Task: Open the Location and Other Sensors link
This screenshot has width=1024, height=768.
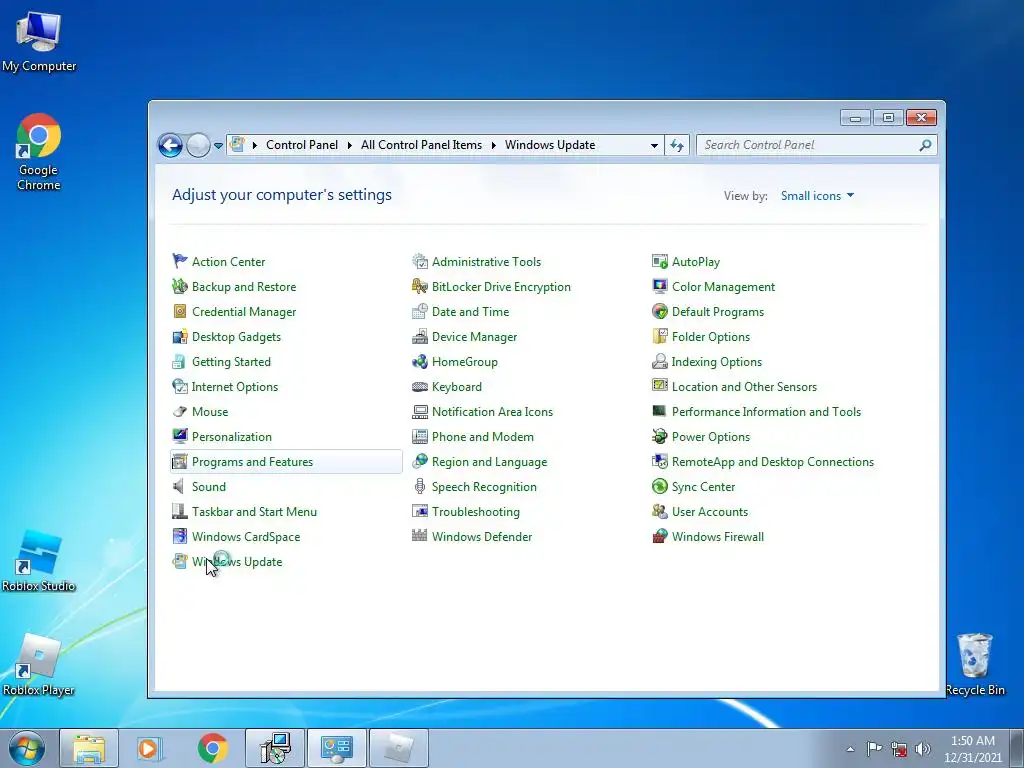Action: coord(744,387)
